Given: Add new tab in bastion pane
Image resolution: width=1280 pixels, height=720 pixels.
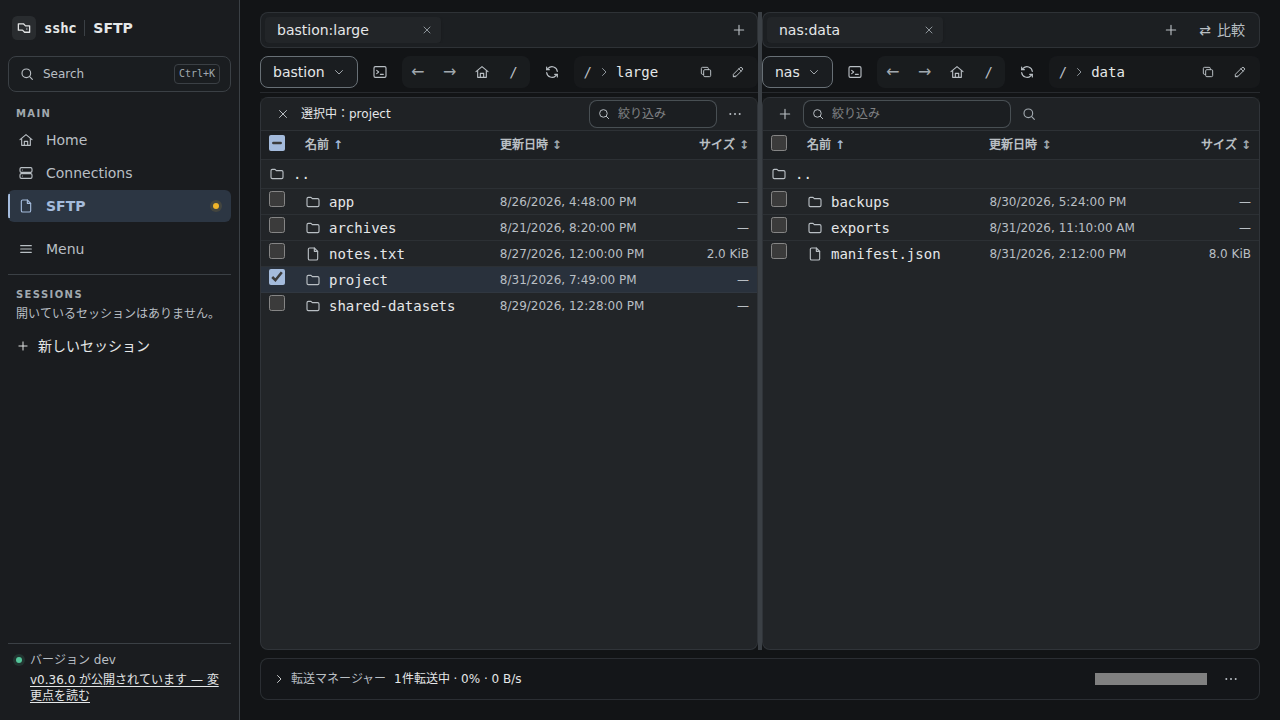Looking at the screenshot, I should pyautogui.click(x=739, y=30).
